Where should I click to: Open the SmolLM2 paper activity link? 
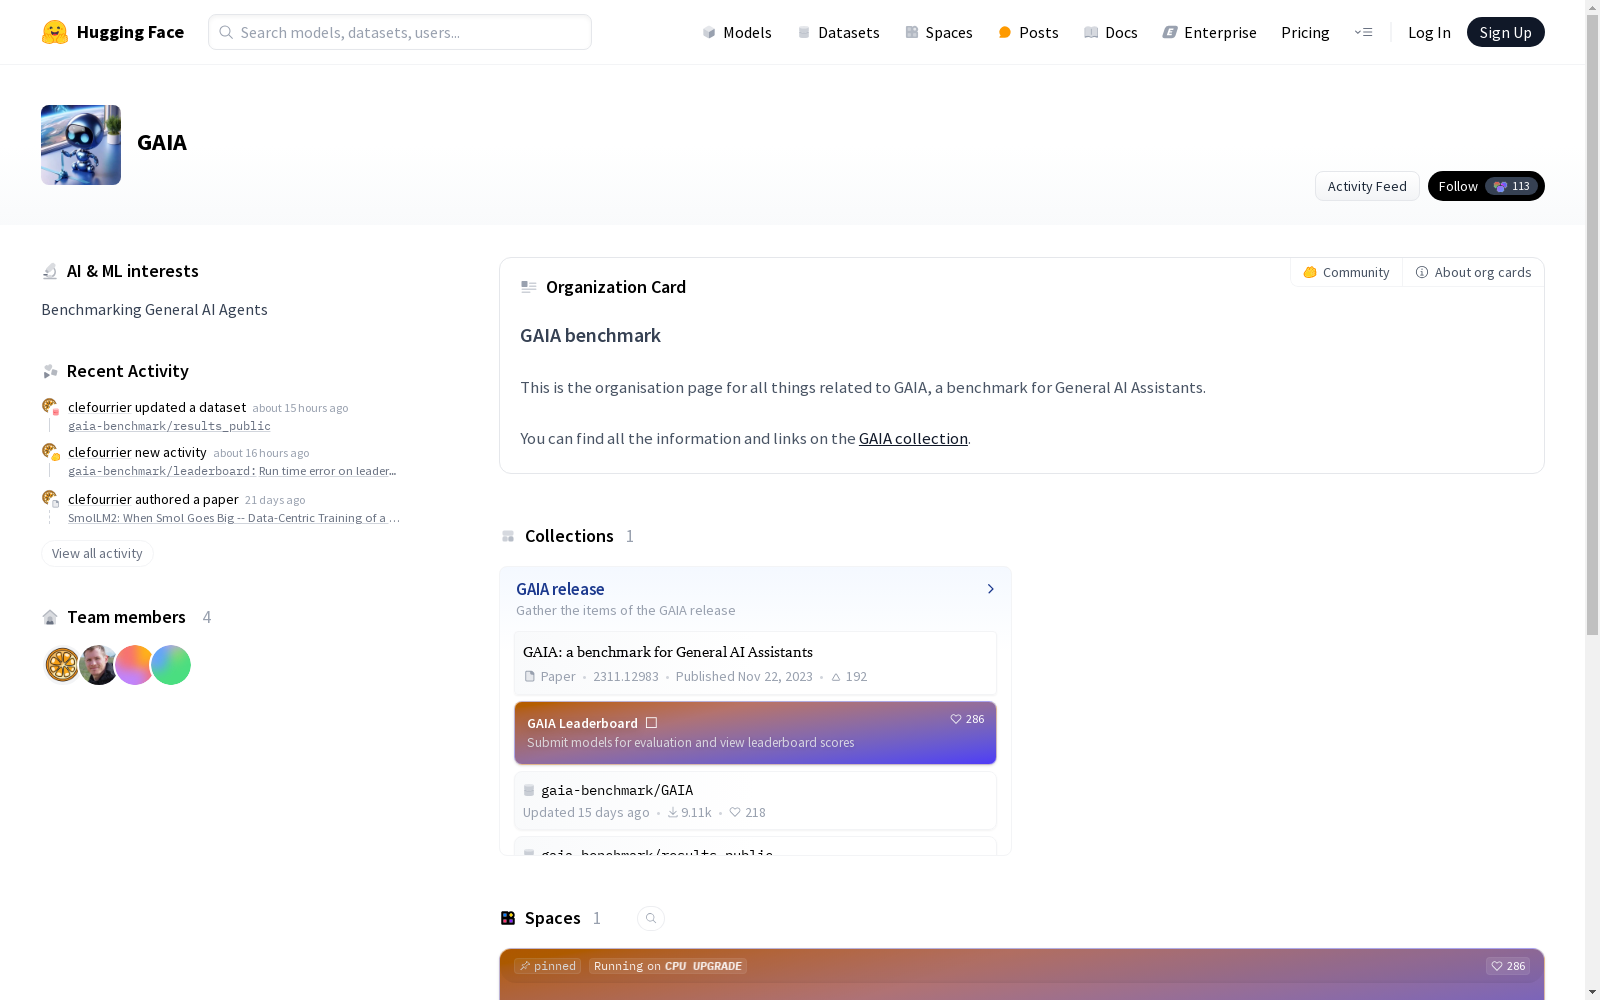point(234,518)
